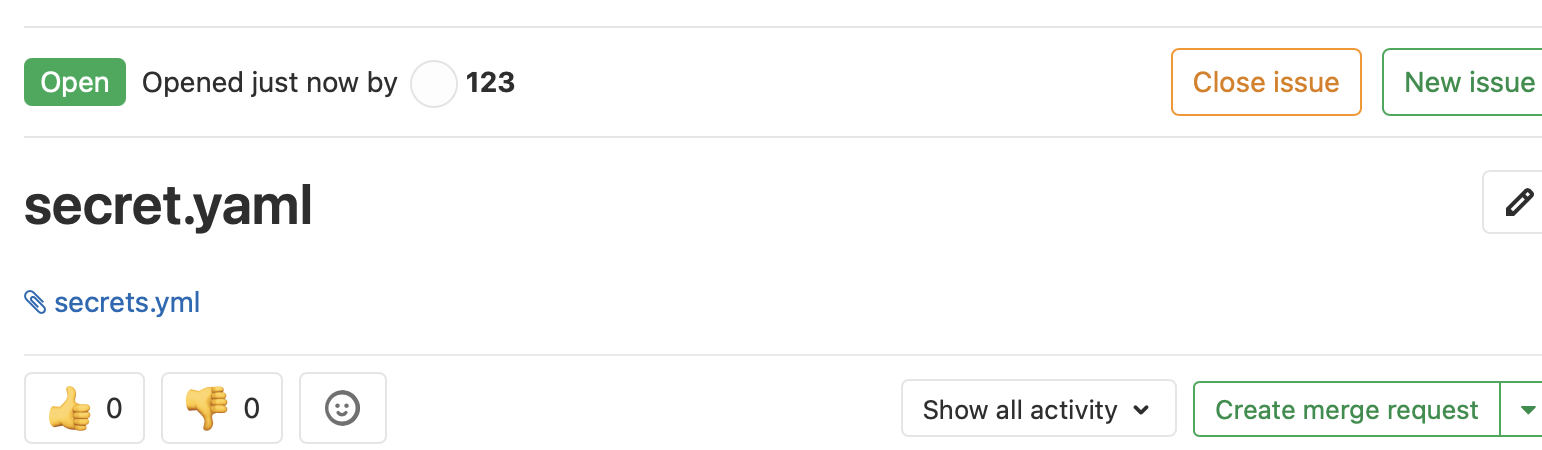The width and height of the screenshot is (1542, 450).
Task: View profile of user 123
Action: [490, 82]
